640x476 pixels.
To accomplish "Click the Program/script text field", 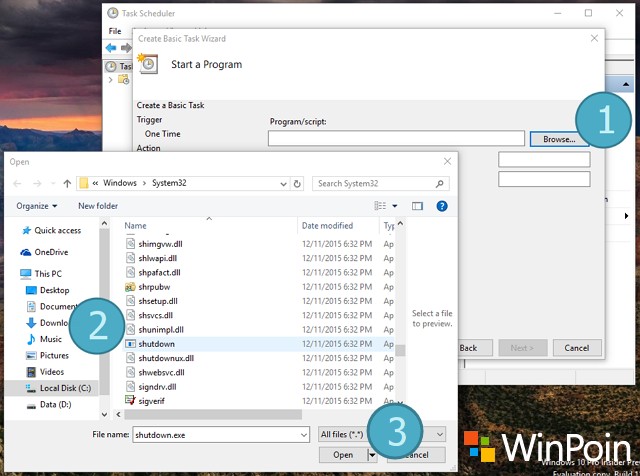I will (396, 138).
